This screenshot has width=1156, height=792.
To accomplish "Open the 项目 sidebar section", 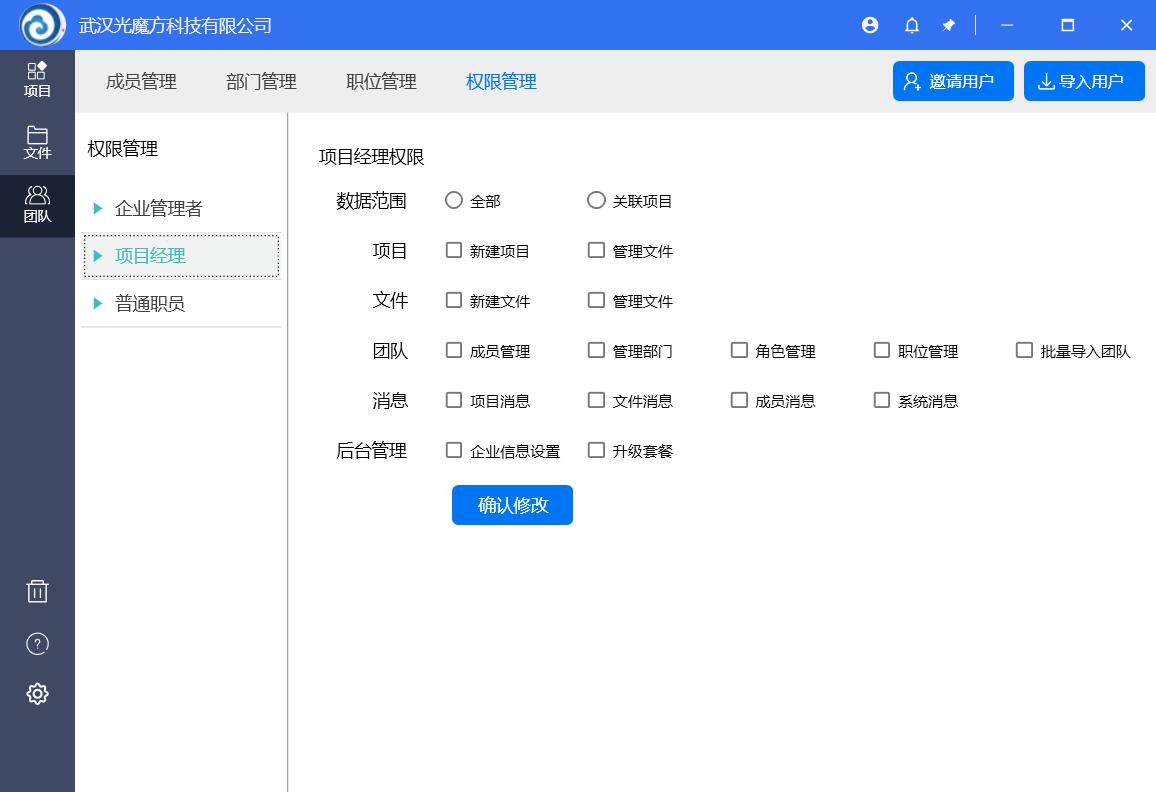I will 37,80.
